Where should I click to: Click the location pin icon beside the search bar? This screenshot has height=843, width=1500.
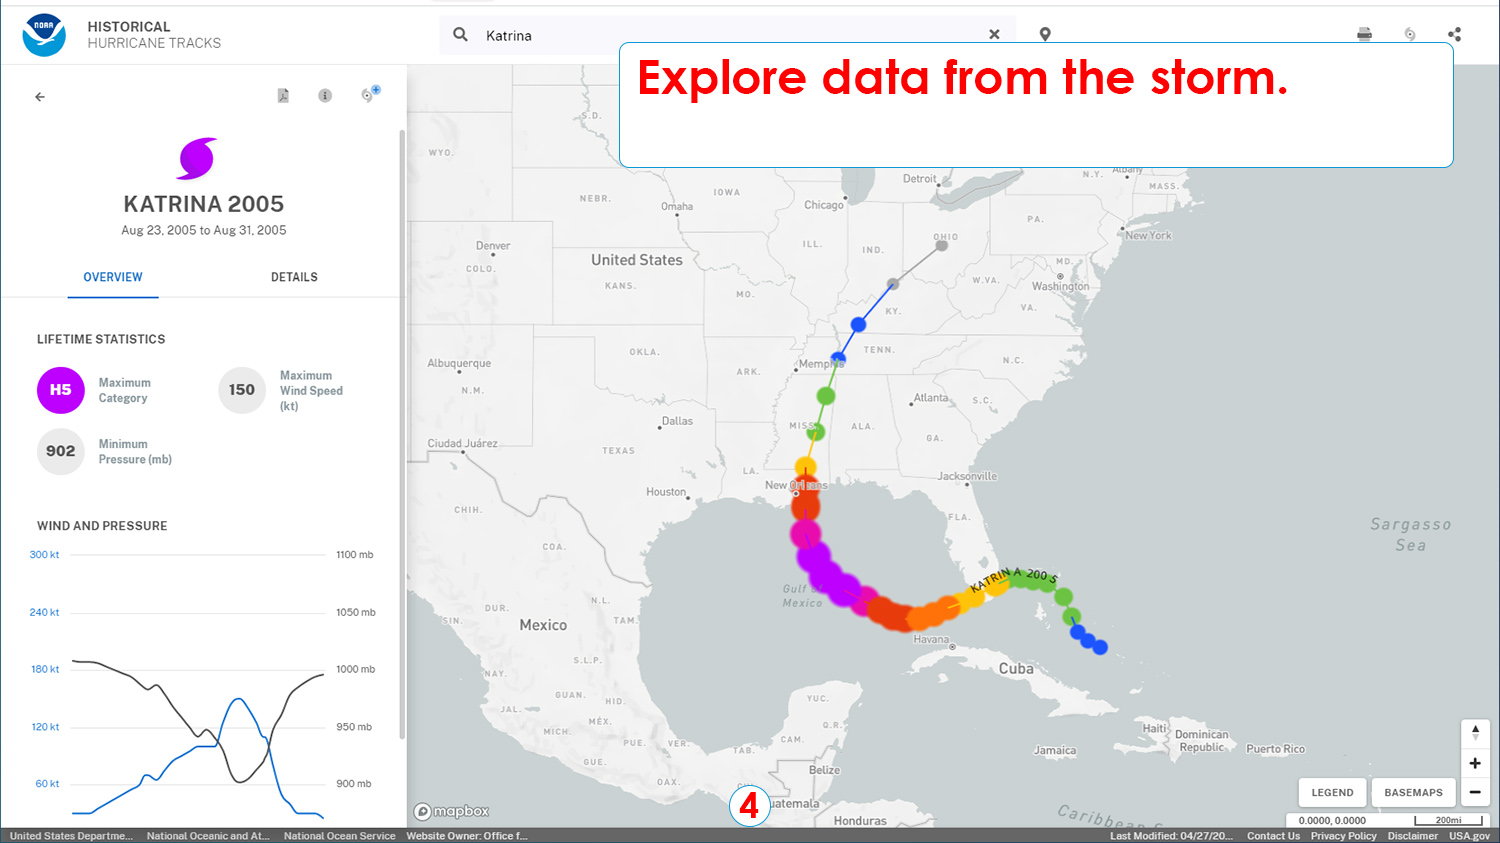point(1044,33)
